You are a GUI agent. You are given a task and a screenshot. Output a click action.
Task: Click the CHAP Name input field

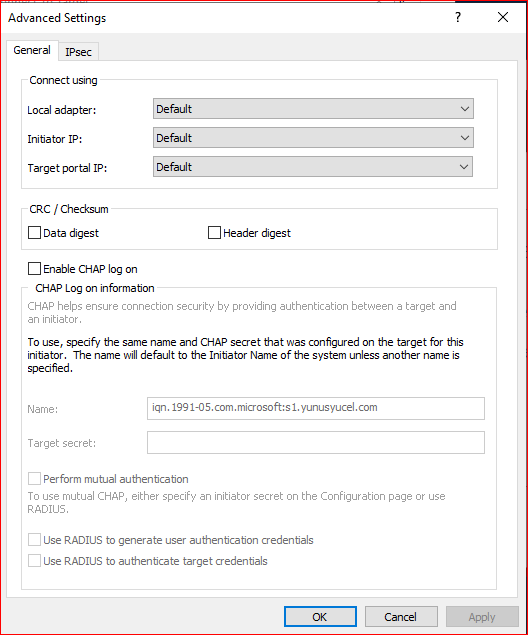click(316, 408)
